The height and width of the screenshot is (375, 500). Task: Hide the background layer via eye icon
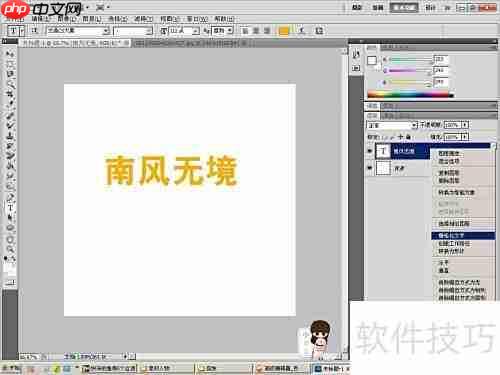click(x=370, y=168)
